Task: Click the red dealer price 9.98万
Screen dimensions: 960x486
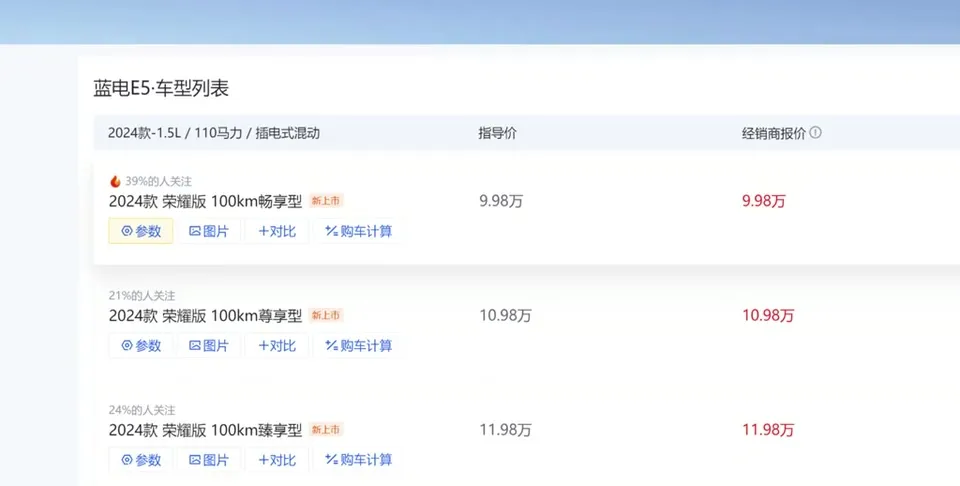Action: point(763,201)
